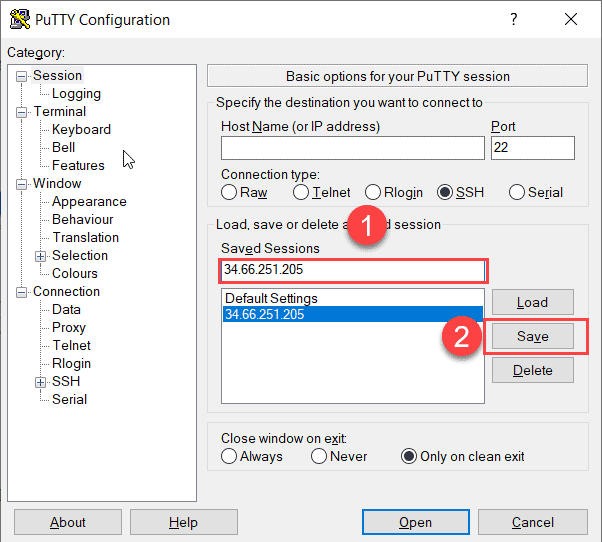Select the Serial connection type radio button

(516, 192)
